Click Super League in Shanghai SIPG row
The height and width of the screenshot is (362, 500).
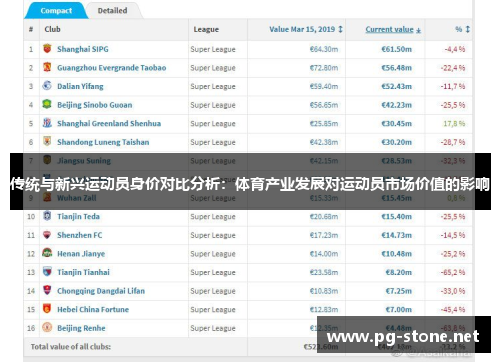point(213,49)
